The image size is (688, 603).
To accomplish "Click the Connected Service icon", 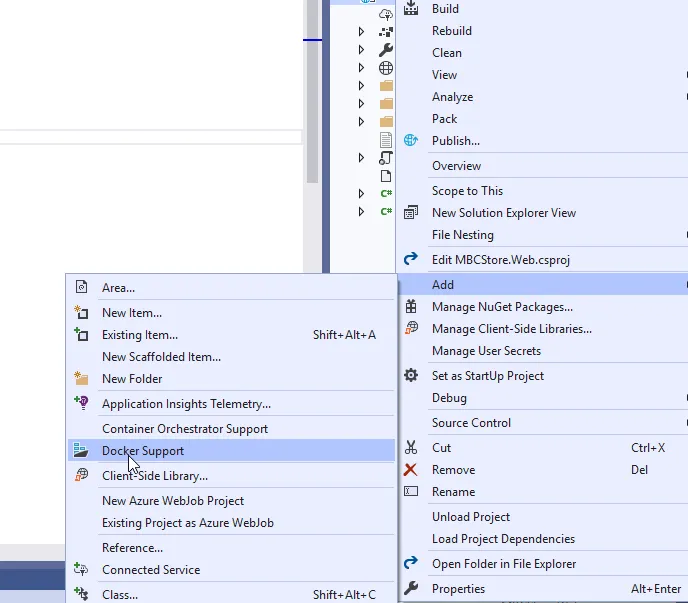I will pyautogui.click(x=81, y=569).
